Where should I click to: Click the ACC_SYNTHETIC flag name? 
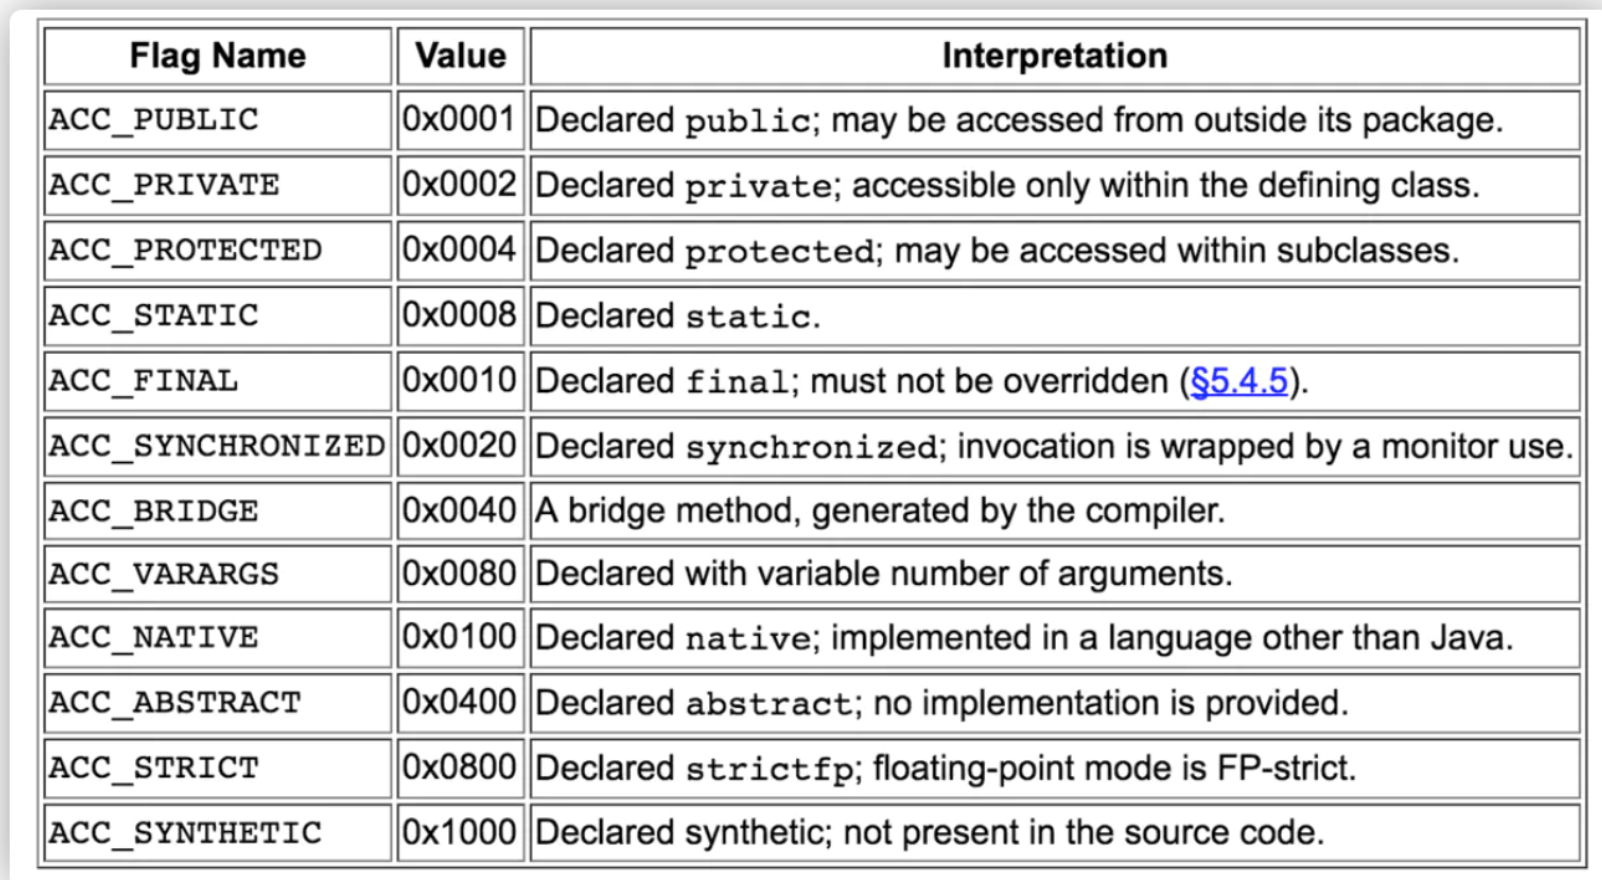point(186,833)
